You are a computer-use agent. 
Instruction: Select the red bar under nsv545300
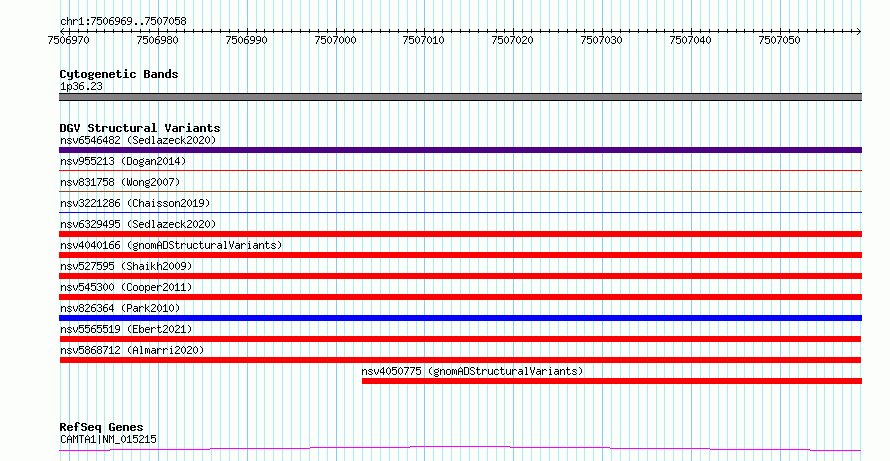460,297
